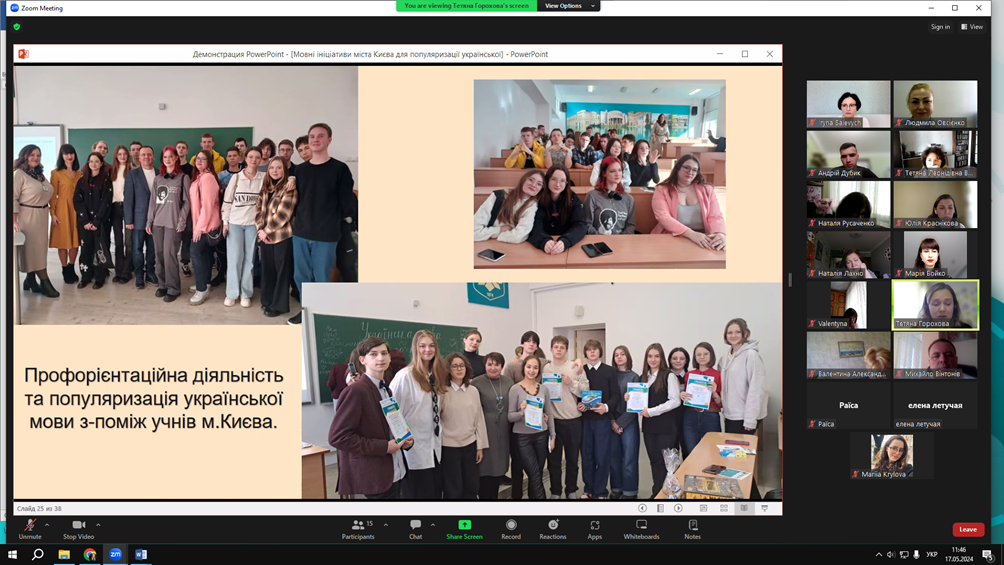The height and width of the screenshot is (565, 1004).
Task: Unmute the microphone in Zoom
Action: point(30,528)
